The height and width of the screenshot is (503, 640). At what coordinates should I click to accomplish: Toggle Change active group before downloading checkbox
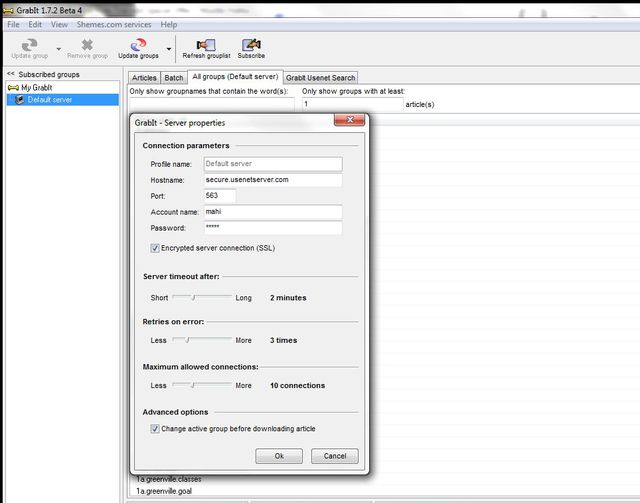click(x=155, y=429)
